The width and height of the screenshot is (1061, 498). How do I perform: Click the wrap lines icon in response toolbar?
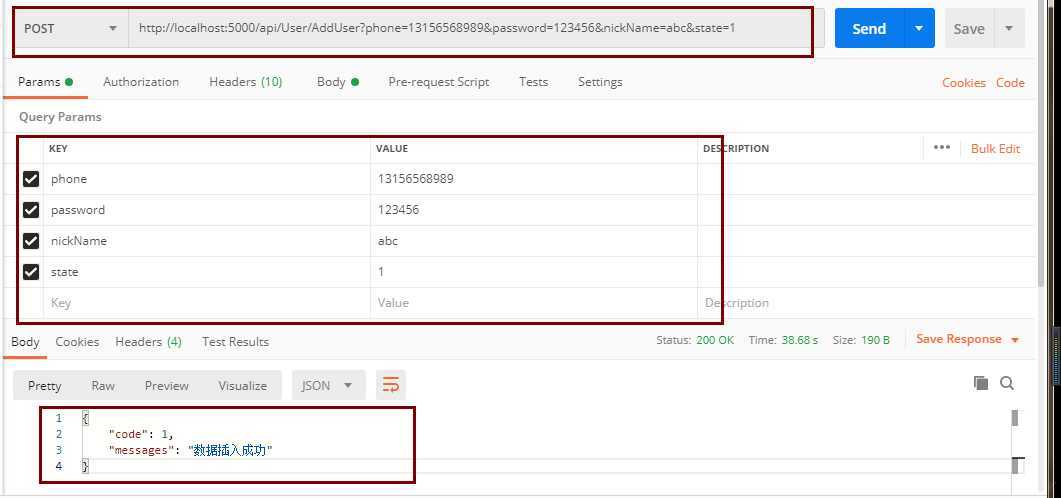[390, 385]
